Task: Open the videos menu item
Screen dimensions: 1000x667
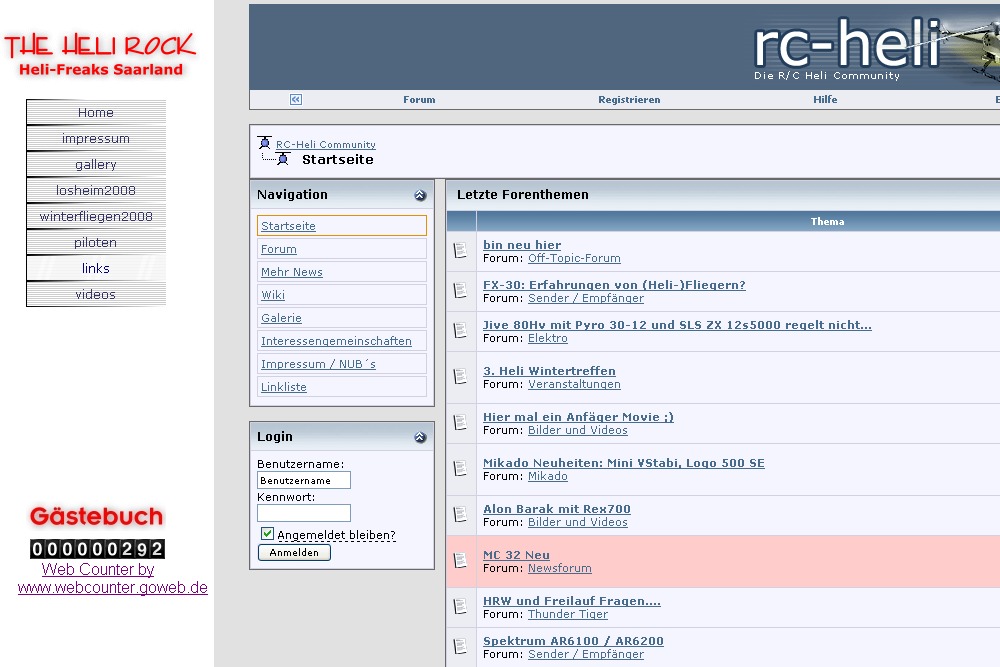Action: pos(96,295)
